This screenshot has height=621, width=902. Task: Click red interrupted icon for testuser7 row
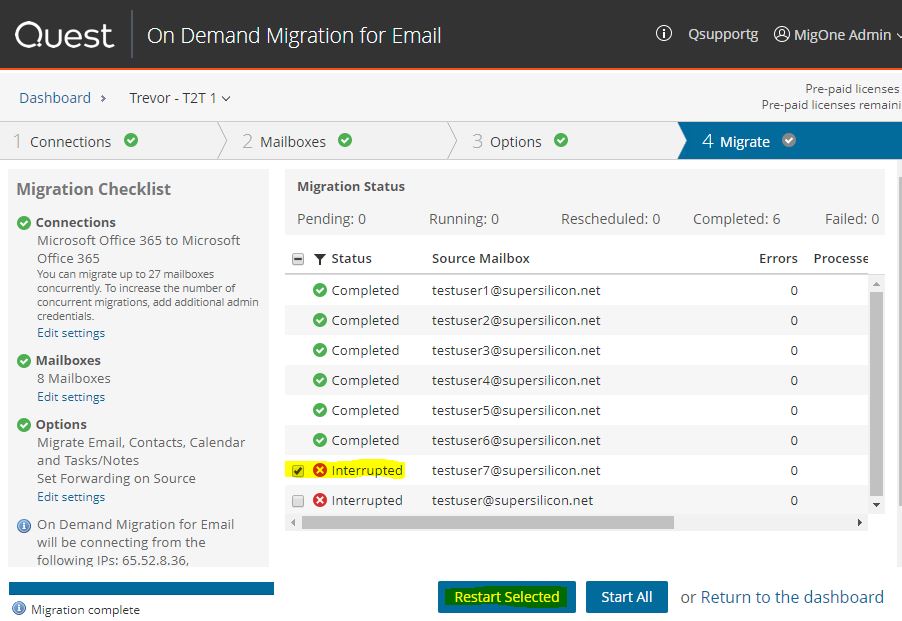click(320, 470)
